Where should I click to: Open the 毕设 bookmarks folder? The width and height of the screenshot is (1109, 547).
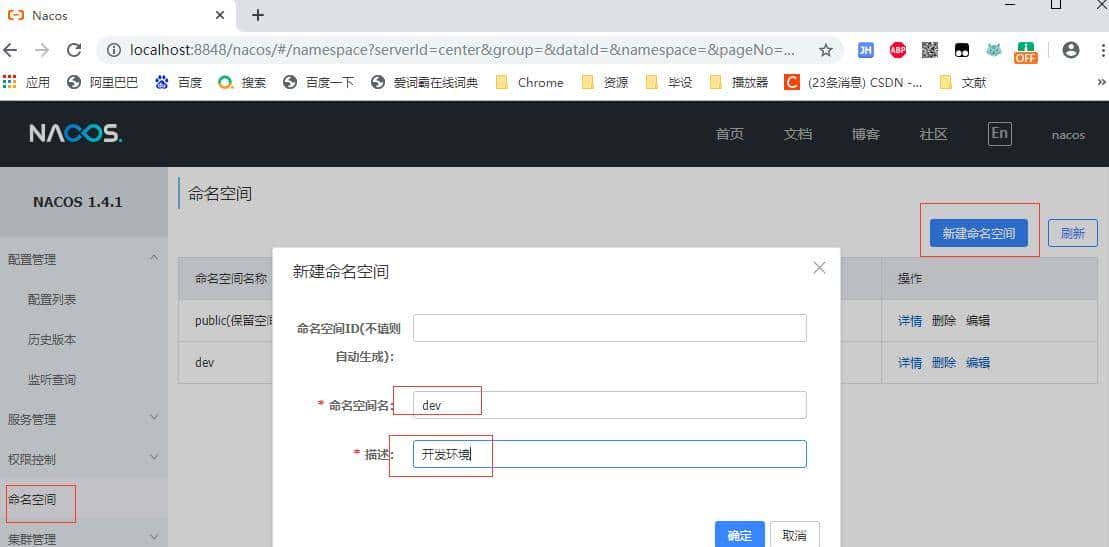click(669, 83)
